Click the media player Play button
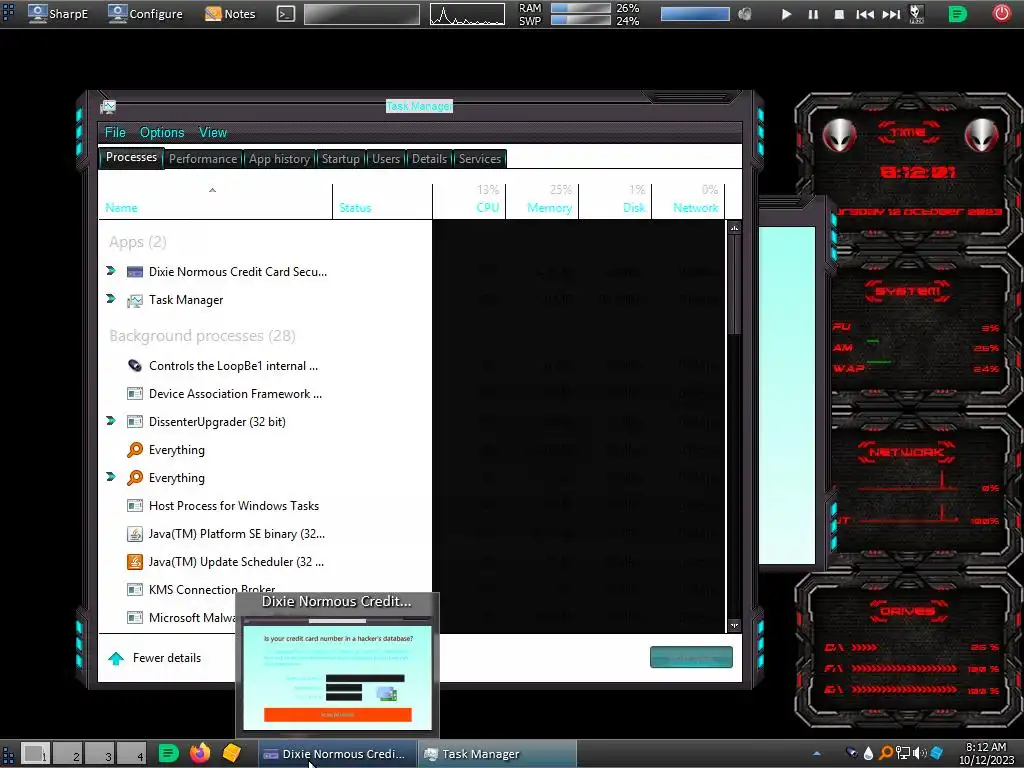 coord(786,14)
